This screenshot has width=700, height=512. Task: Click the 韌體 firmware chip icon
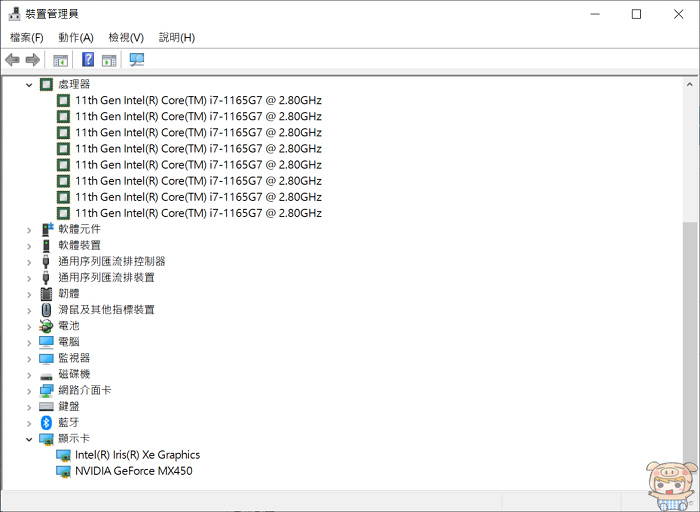[46, 294]
